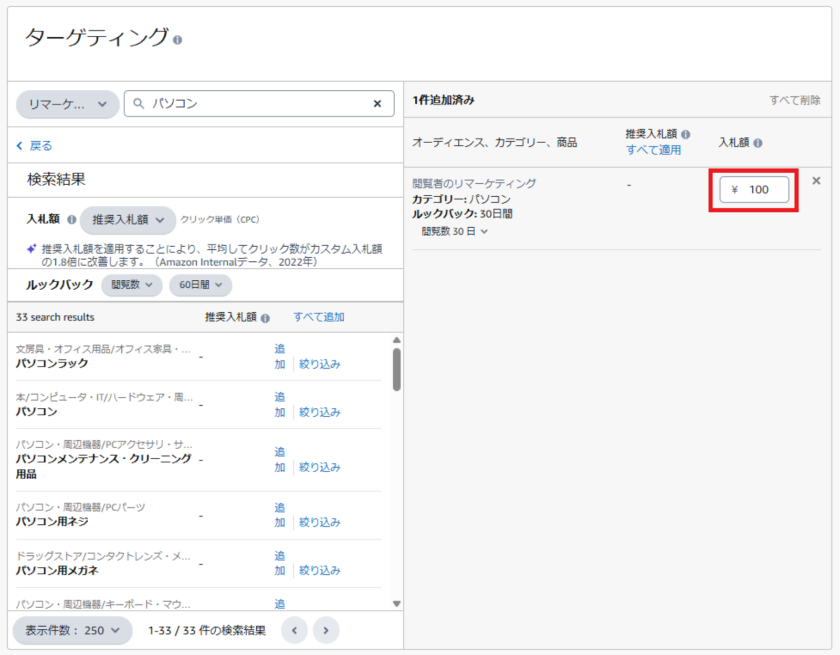Click info icon next to 入札額 column header on right
Image resolution: width=840 pixels, height=655 pixels.
point(758,144)
